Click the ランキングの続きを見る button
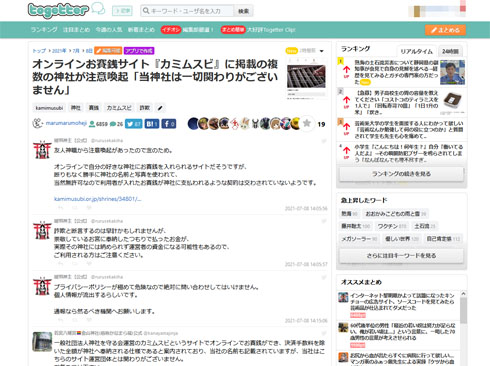Screen dimensions: 490x366 (x=401, y=174)
